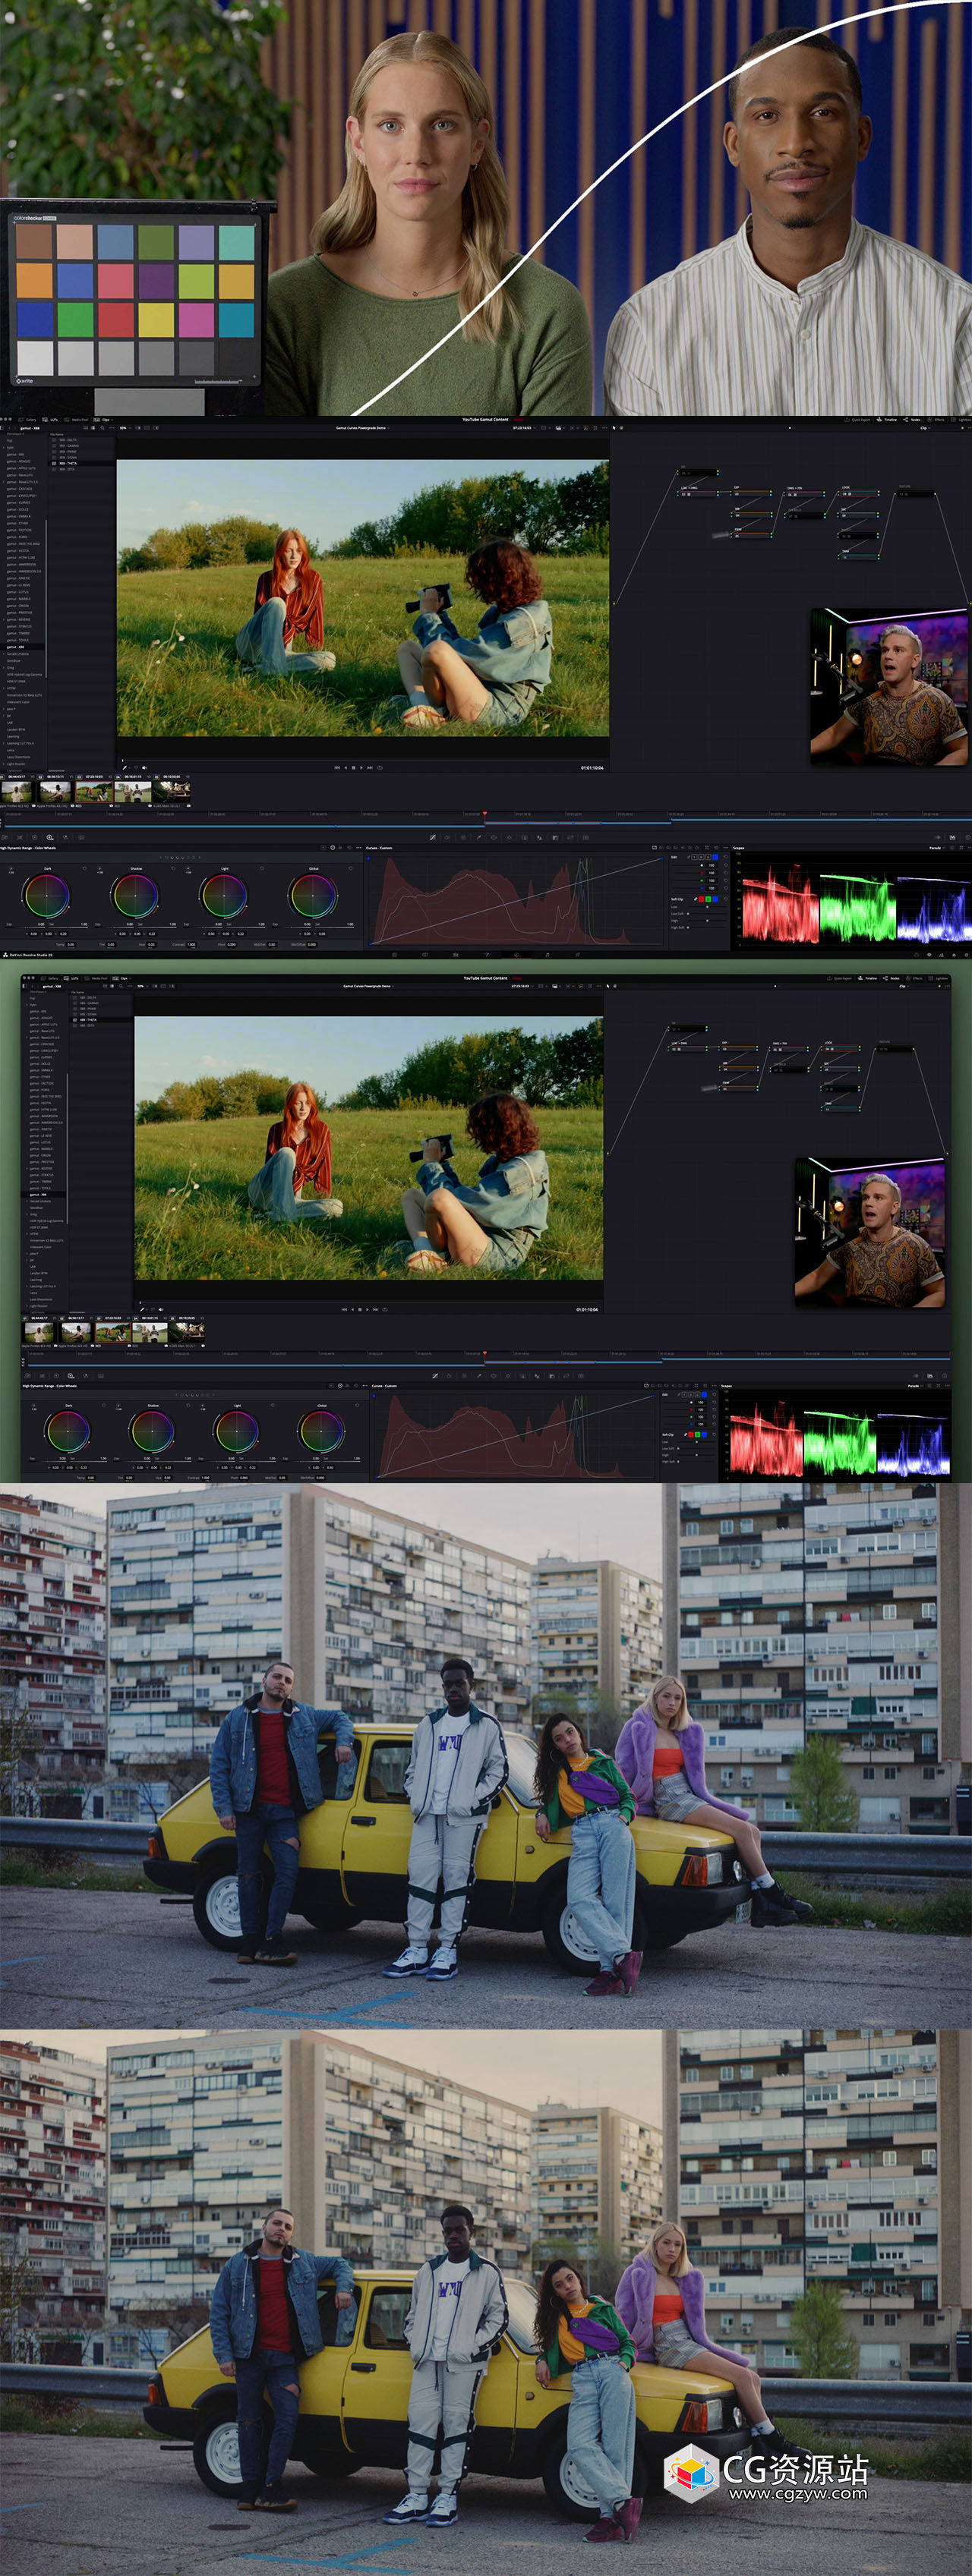This screenshot has height=2576, width=972.
Task: Click inside curve editor graph in upper Resolve window
Action: coord(515,900)
